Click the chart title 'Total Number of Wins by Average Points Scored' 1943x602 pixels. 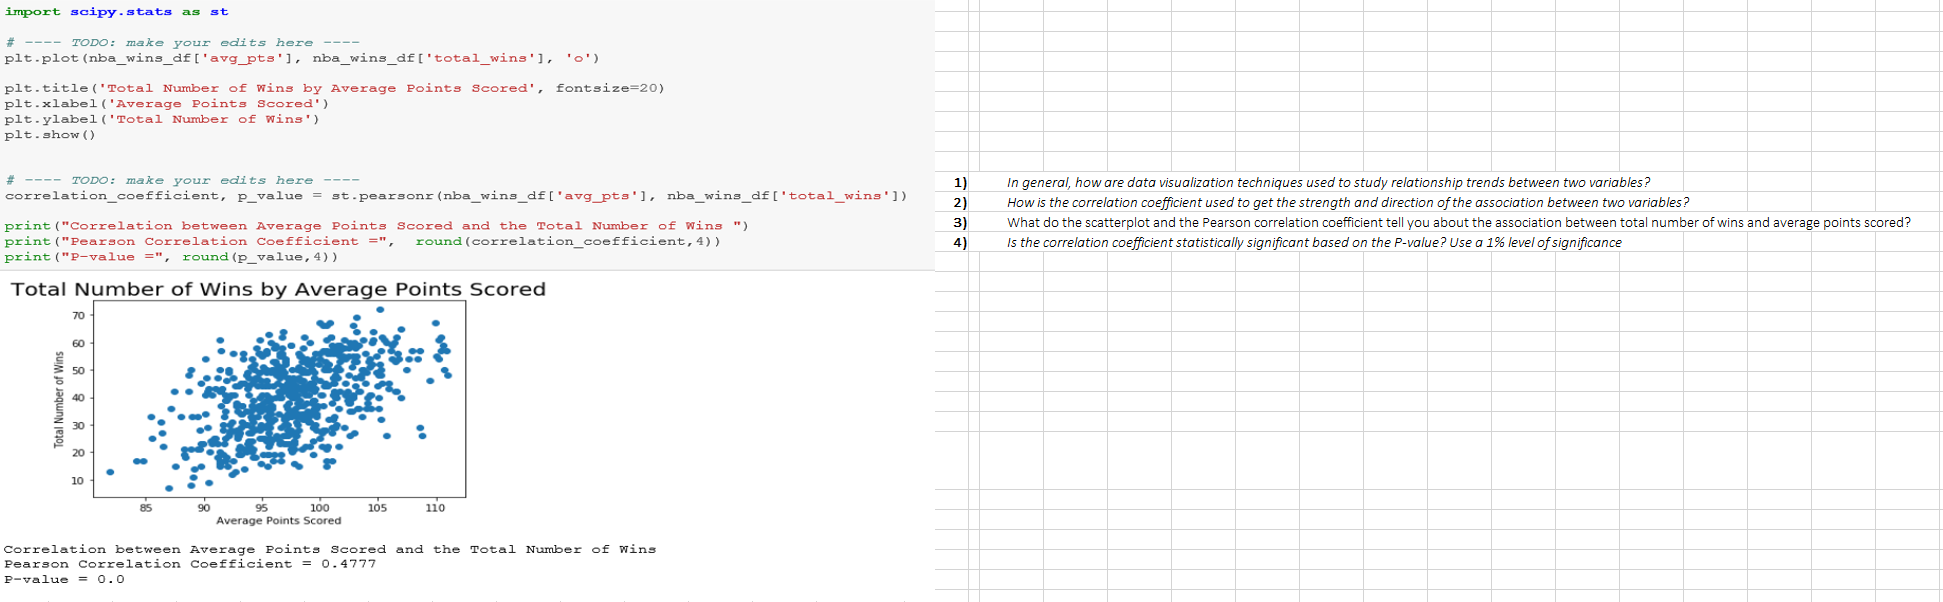point(279,289)
